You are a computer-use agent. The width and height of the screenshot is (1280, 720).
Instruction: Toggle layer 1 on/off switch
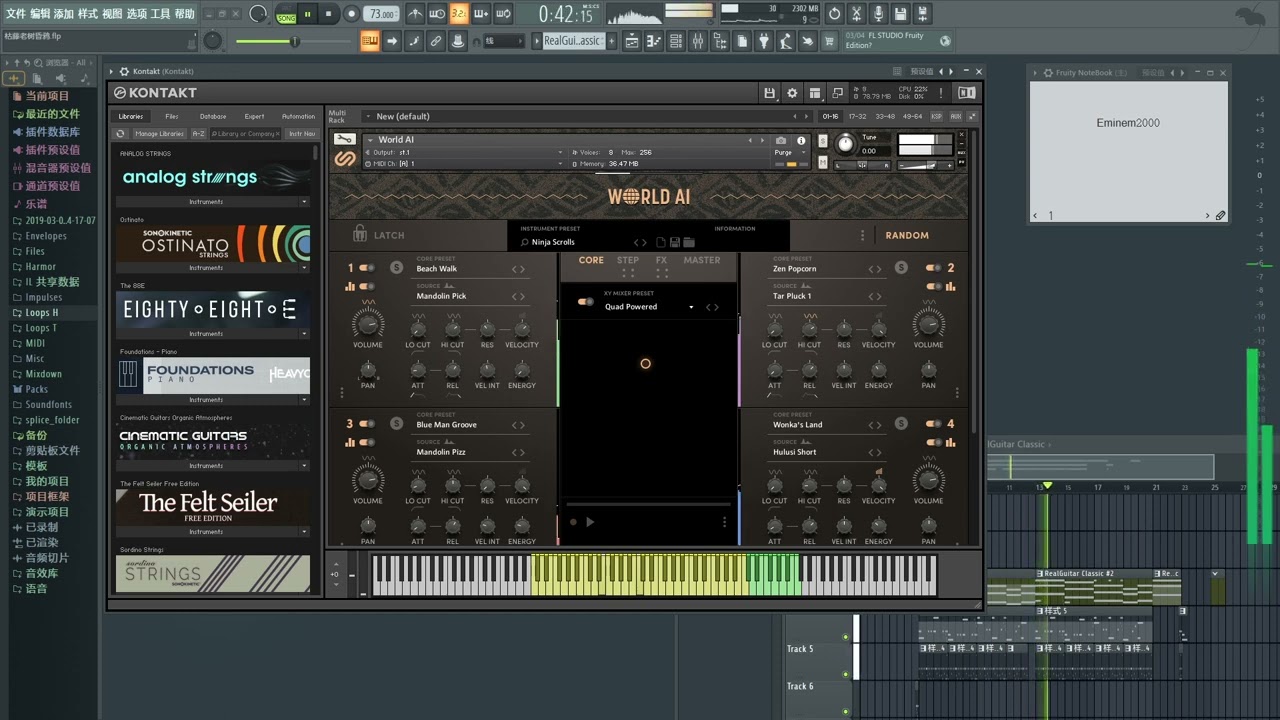[x=367, y=268]
